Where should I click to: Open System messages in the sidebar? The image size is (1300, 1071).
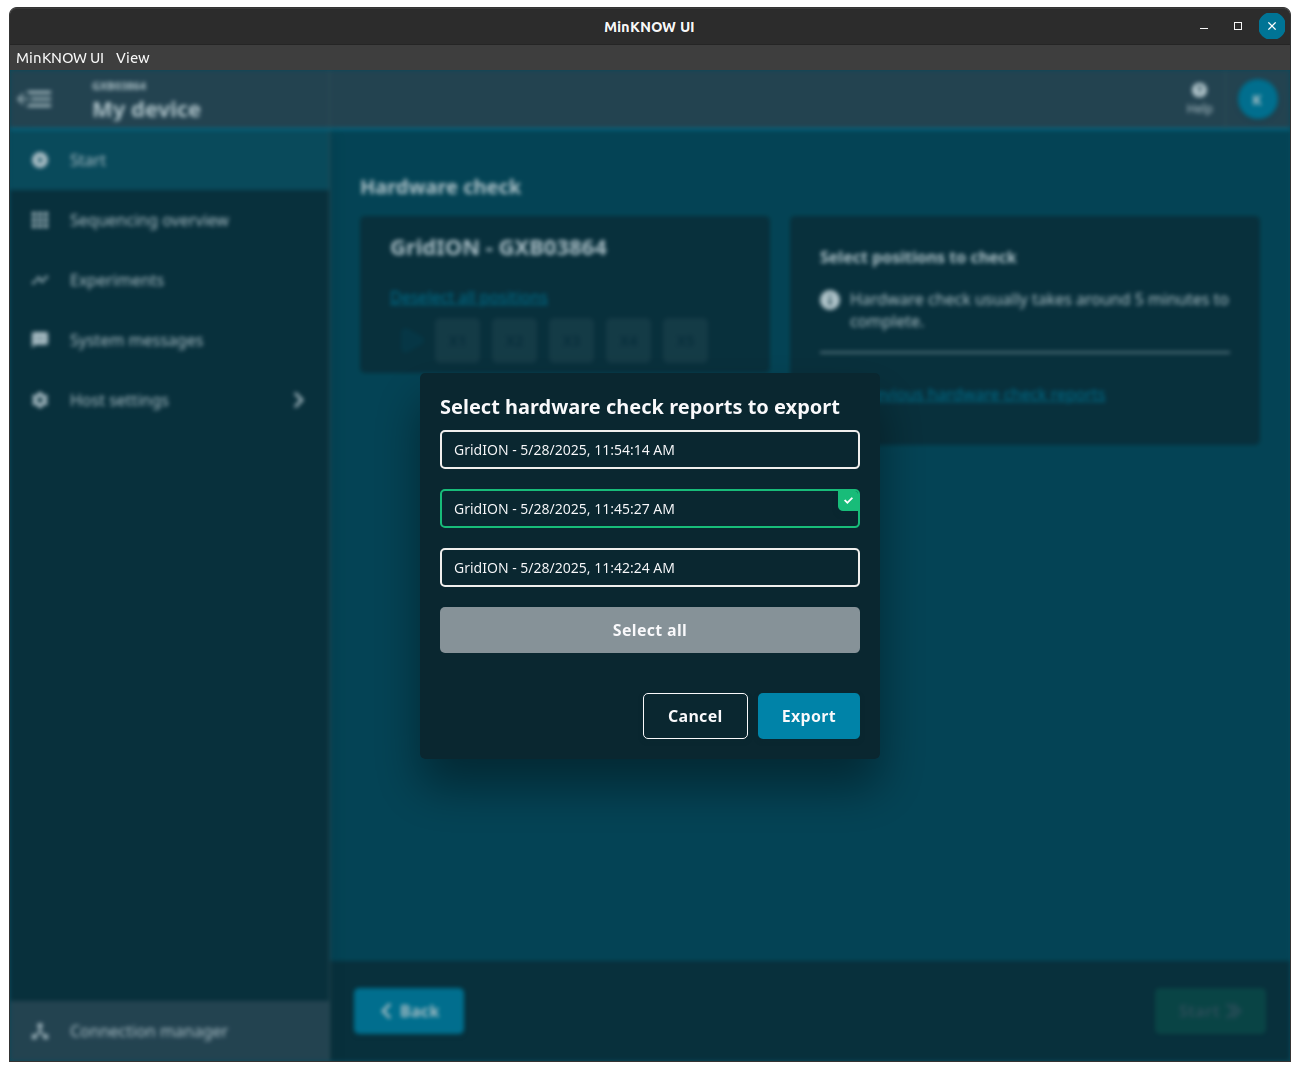tap(169, 340)
